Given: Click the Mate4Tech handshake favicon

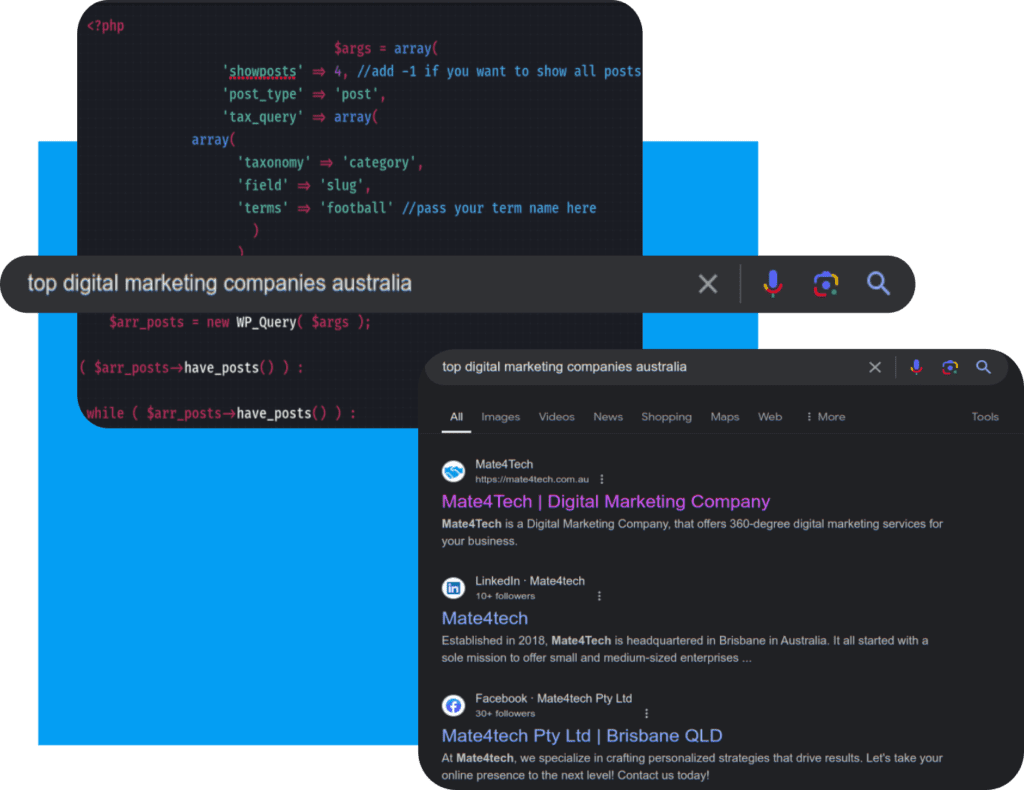Looking at the screenshot, I should [453, 471].
